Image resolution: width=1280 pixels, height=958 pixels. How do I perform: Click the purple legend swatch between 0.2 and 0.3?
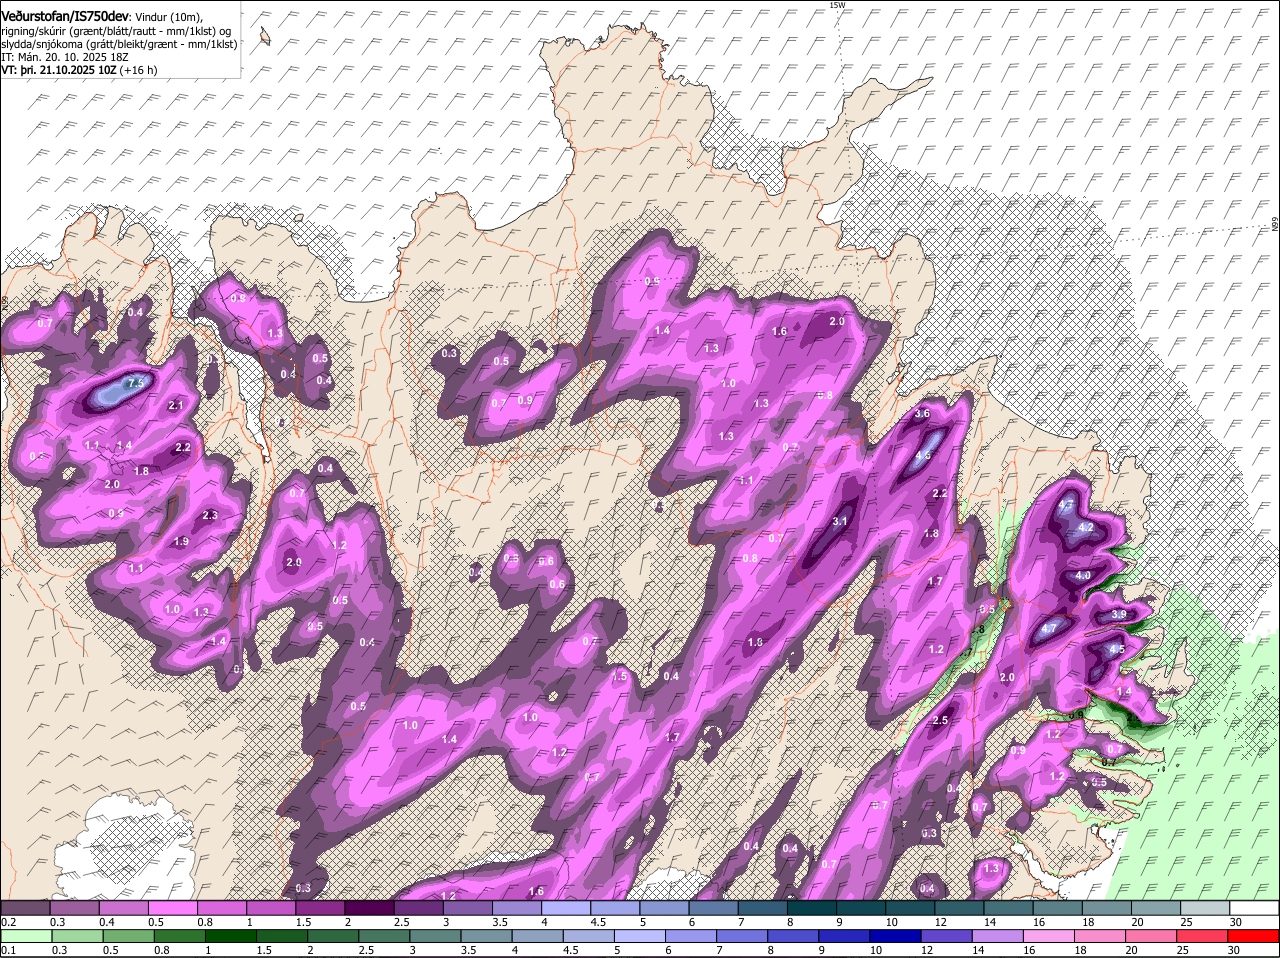pyautogui.click(x=26, y=908)
